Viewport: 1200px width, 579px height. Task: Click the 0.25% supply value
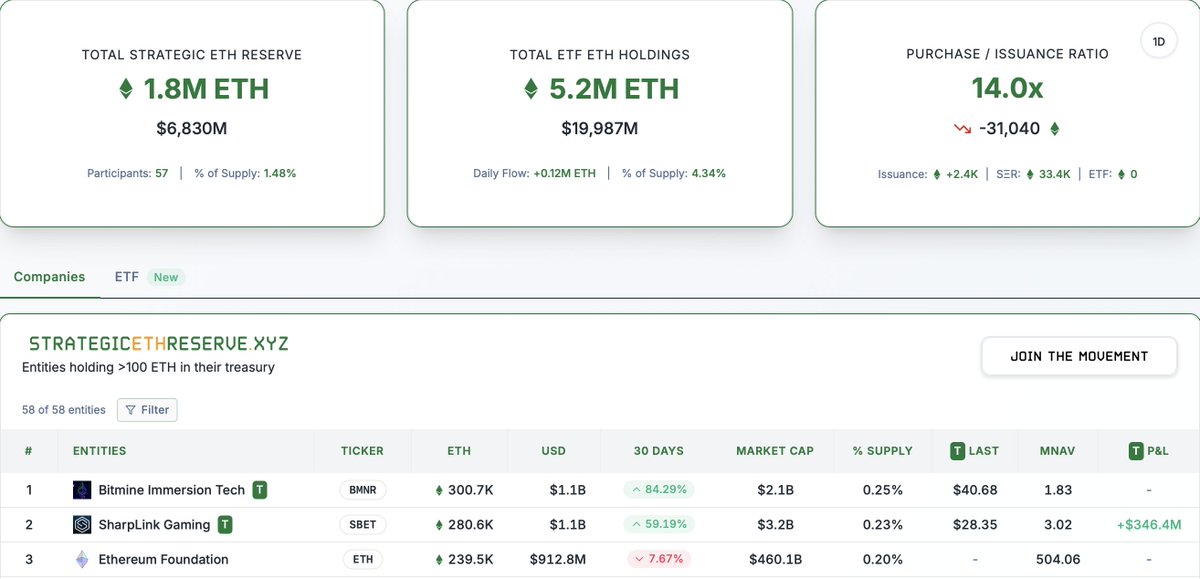881,490
